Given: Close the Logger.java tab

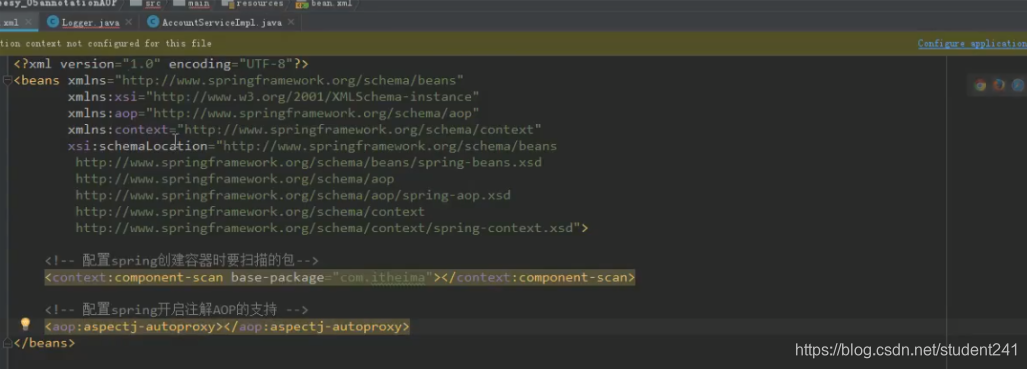Looking at the screenshot, I should coord(128,22).
